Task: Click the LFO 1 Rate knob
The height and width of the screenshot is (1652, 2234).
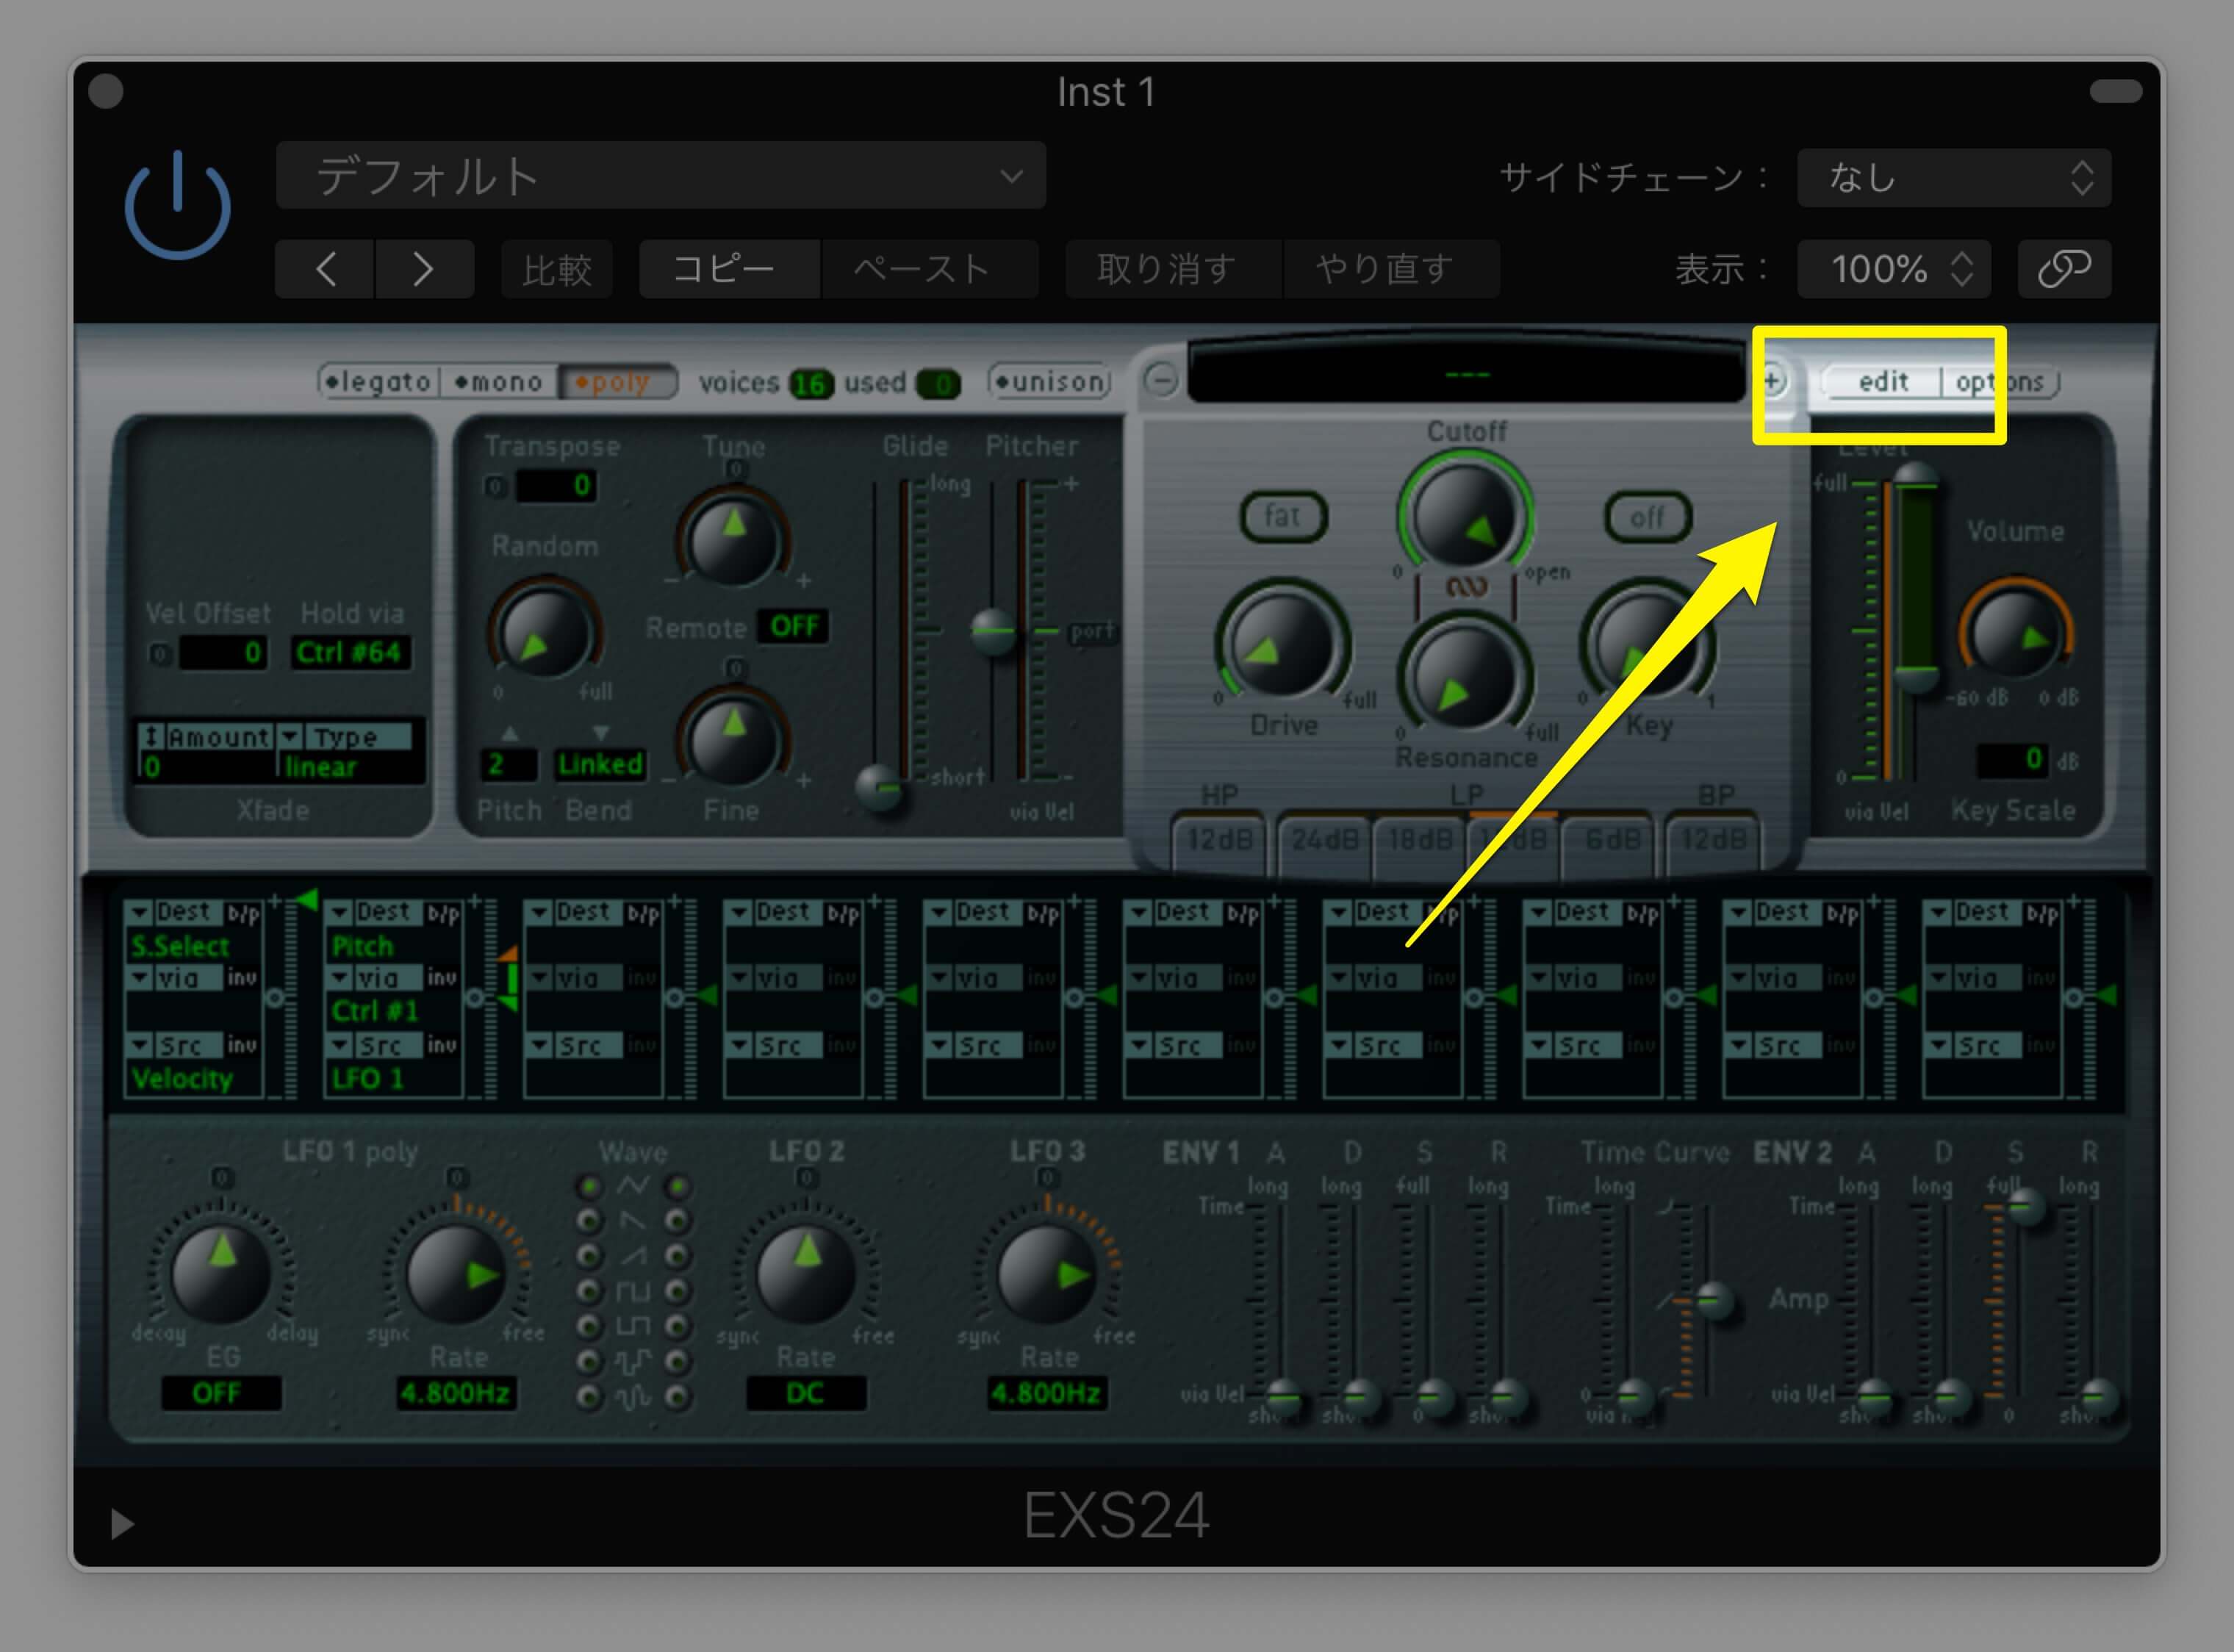Action: (x=456, y=1274)
